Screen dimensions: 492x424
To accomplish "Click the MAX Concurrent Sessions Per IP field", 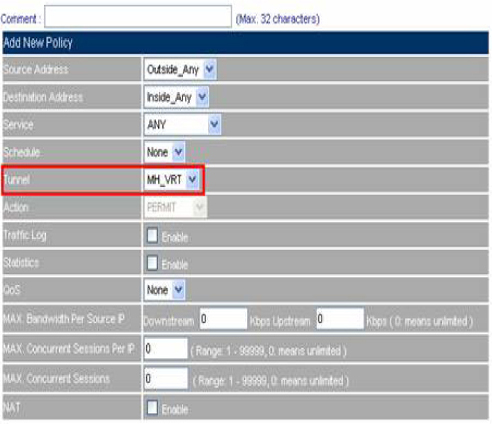I will 166,349.
